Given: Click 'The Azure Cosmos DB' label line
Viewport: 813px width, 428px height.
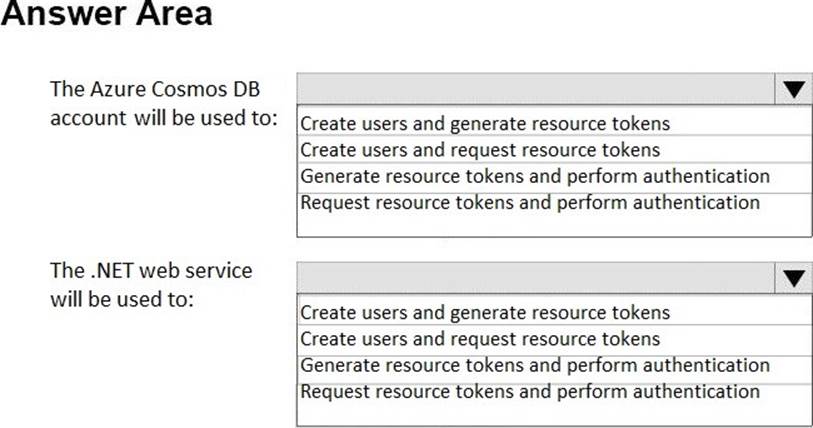Looking at the screenshot, I should click(x=147, y=89).
